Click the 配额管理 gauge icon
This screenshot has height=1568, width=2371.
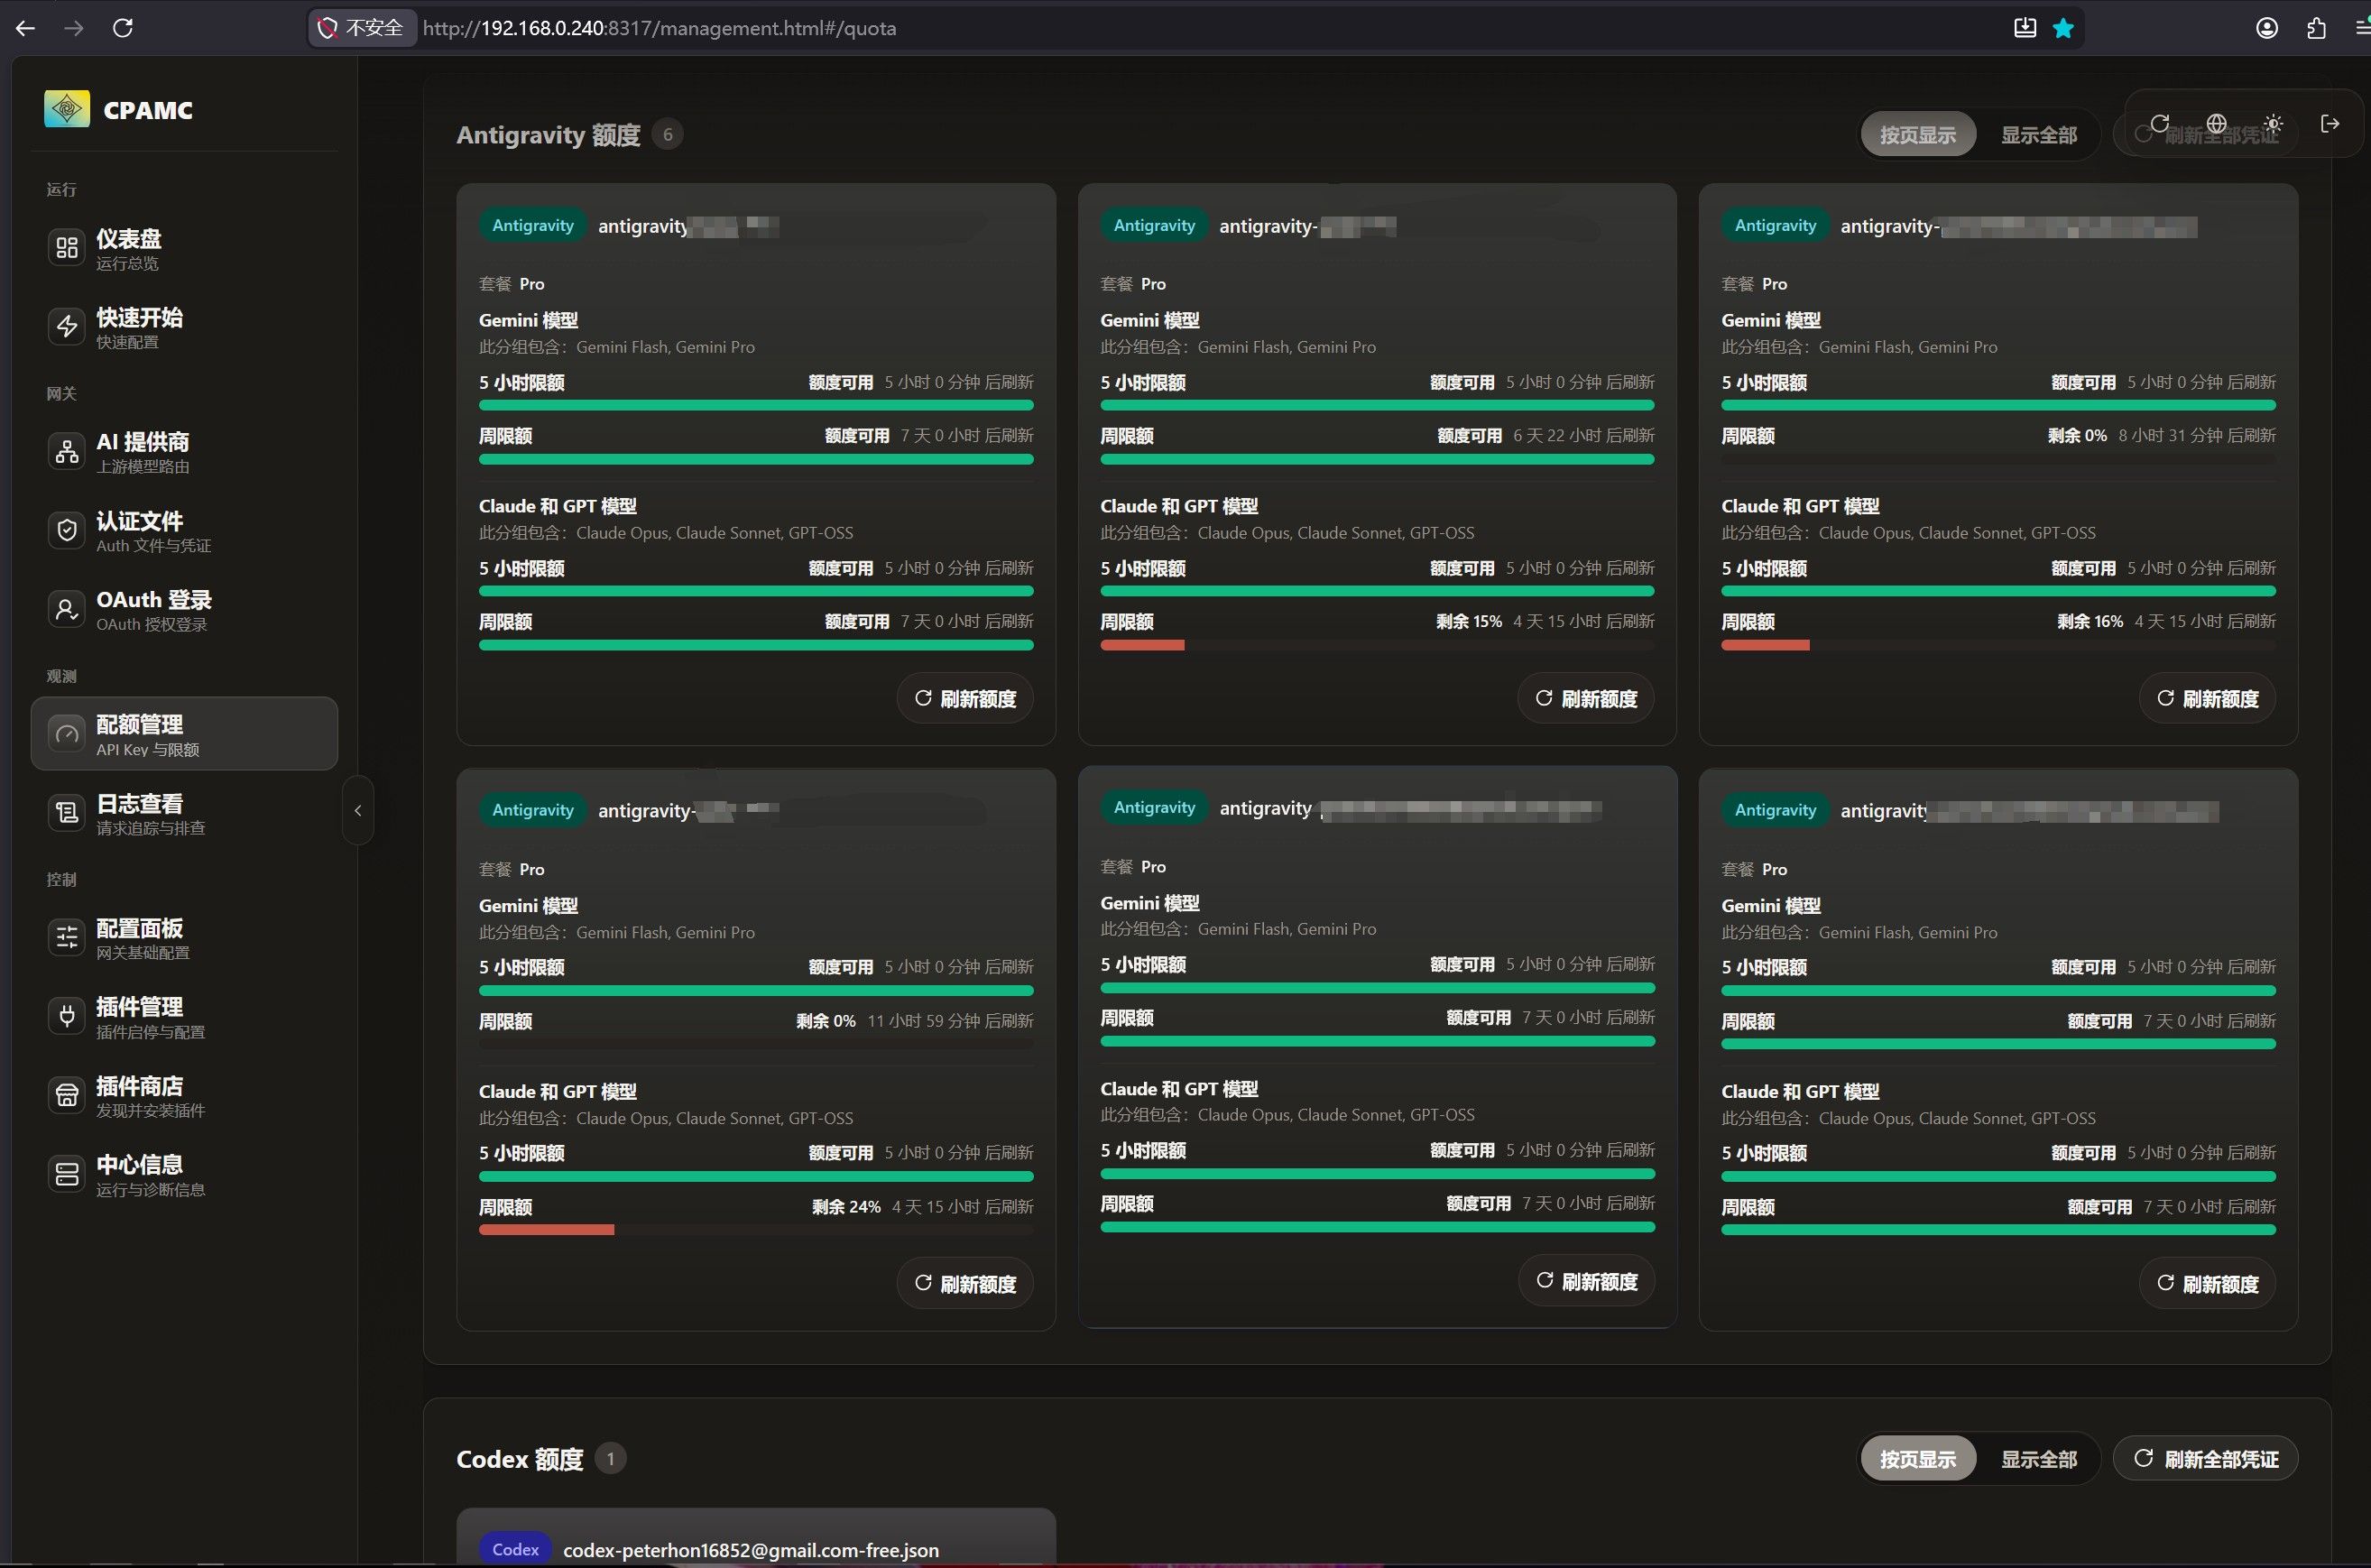click(67, 734)
